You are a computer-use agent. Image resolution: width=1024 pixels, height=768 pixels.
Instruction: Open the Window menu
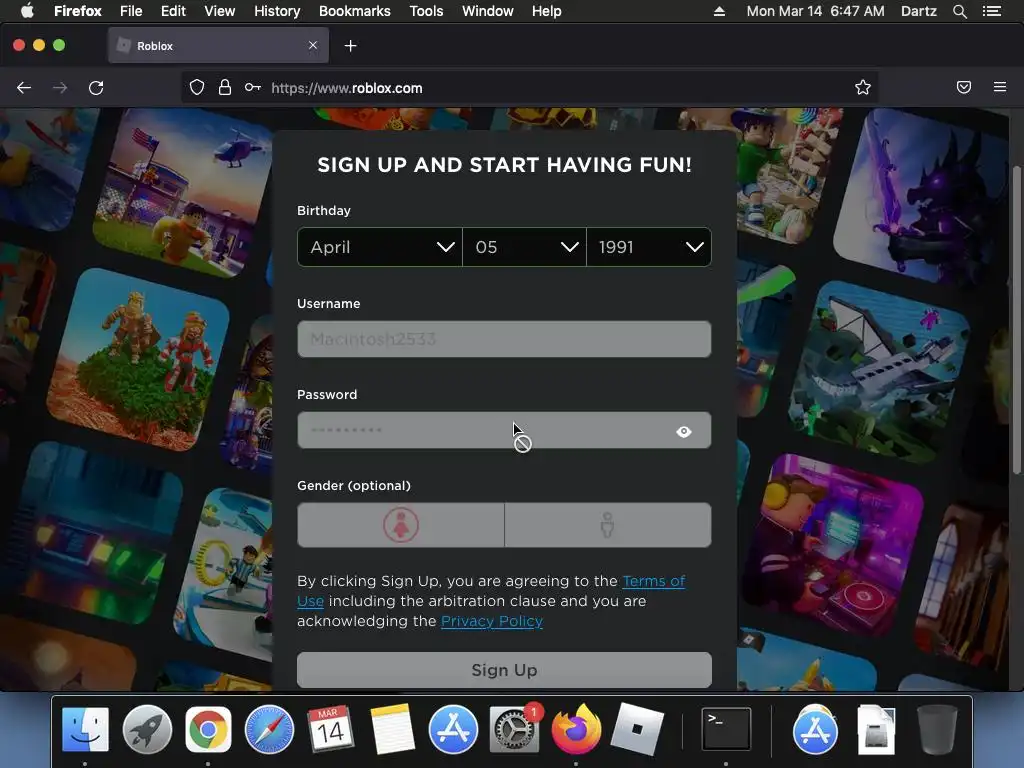pyautogui.click(x=488, y=11)
